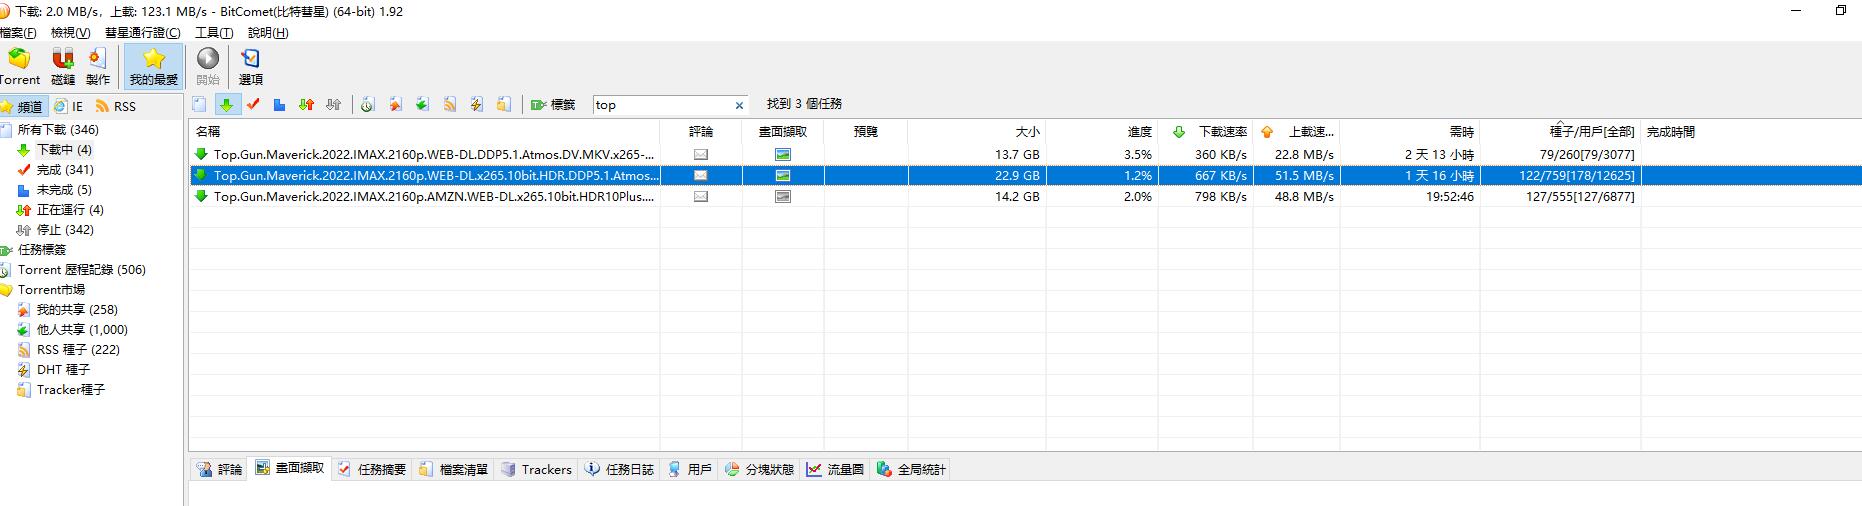This screenshot has height=506, width=1862.
Task: Open the 任務日誌 bottom tab
Action: tap(619, 469)
